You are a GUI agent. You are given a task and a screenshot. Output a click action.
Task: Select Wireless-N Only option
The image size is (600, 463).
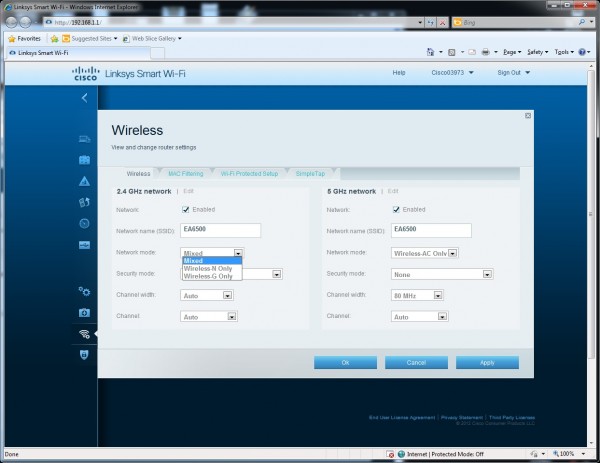(x=212, y=268)
